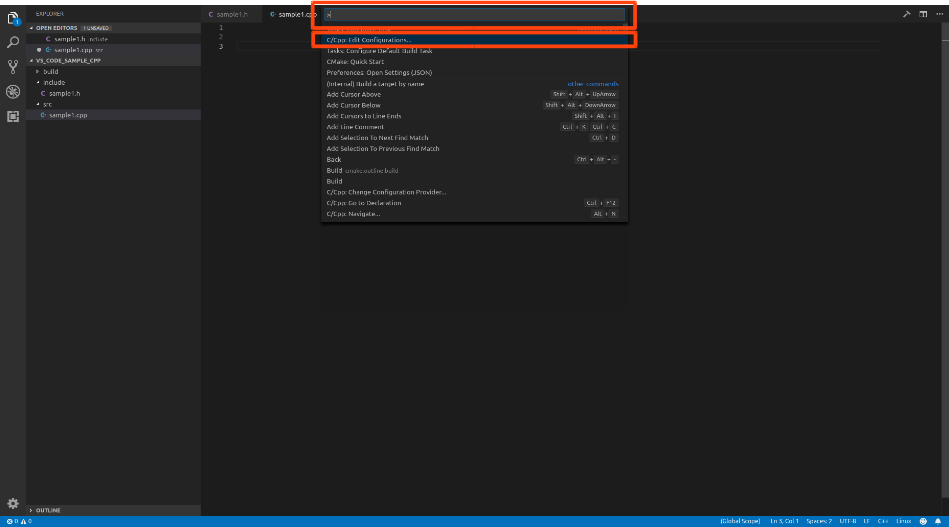This screenshot has height=527, width=949.
Task: Change encoding via UTF-8 indicator
Action: 847,521
